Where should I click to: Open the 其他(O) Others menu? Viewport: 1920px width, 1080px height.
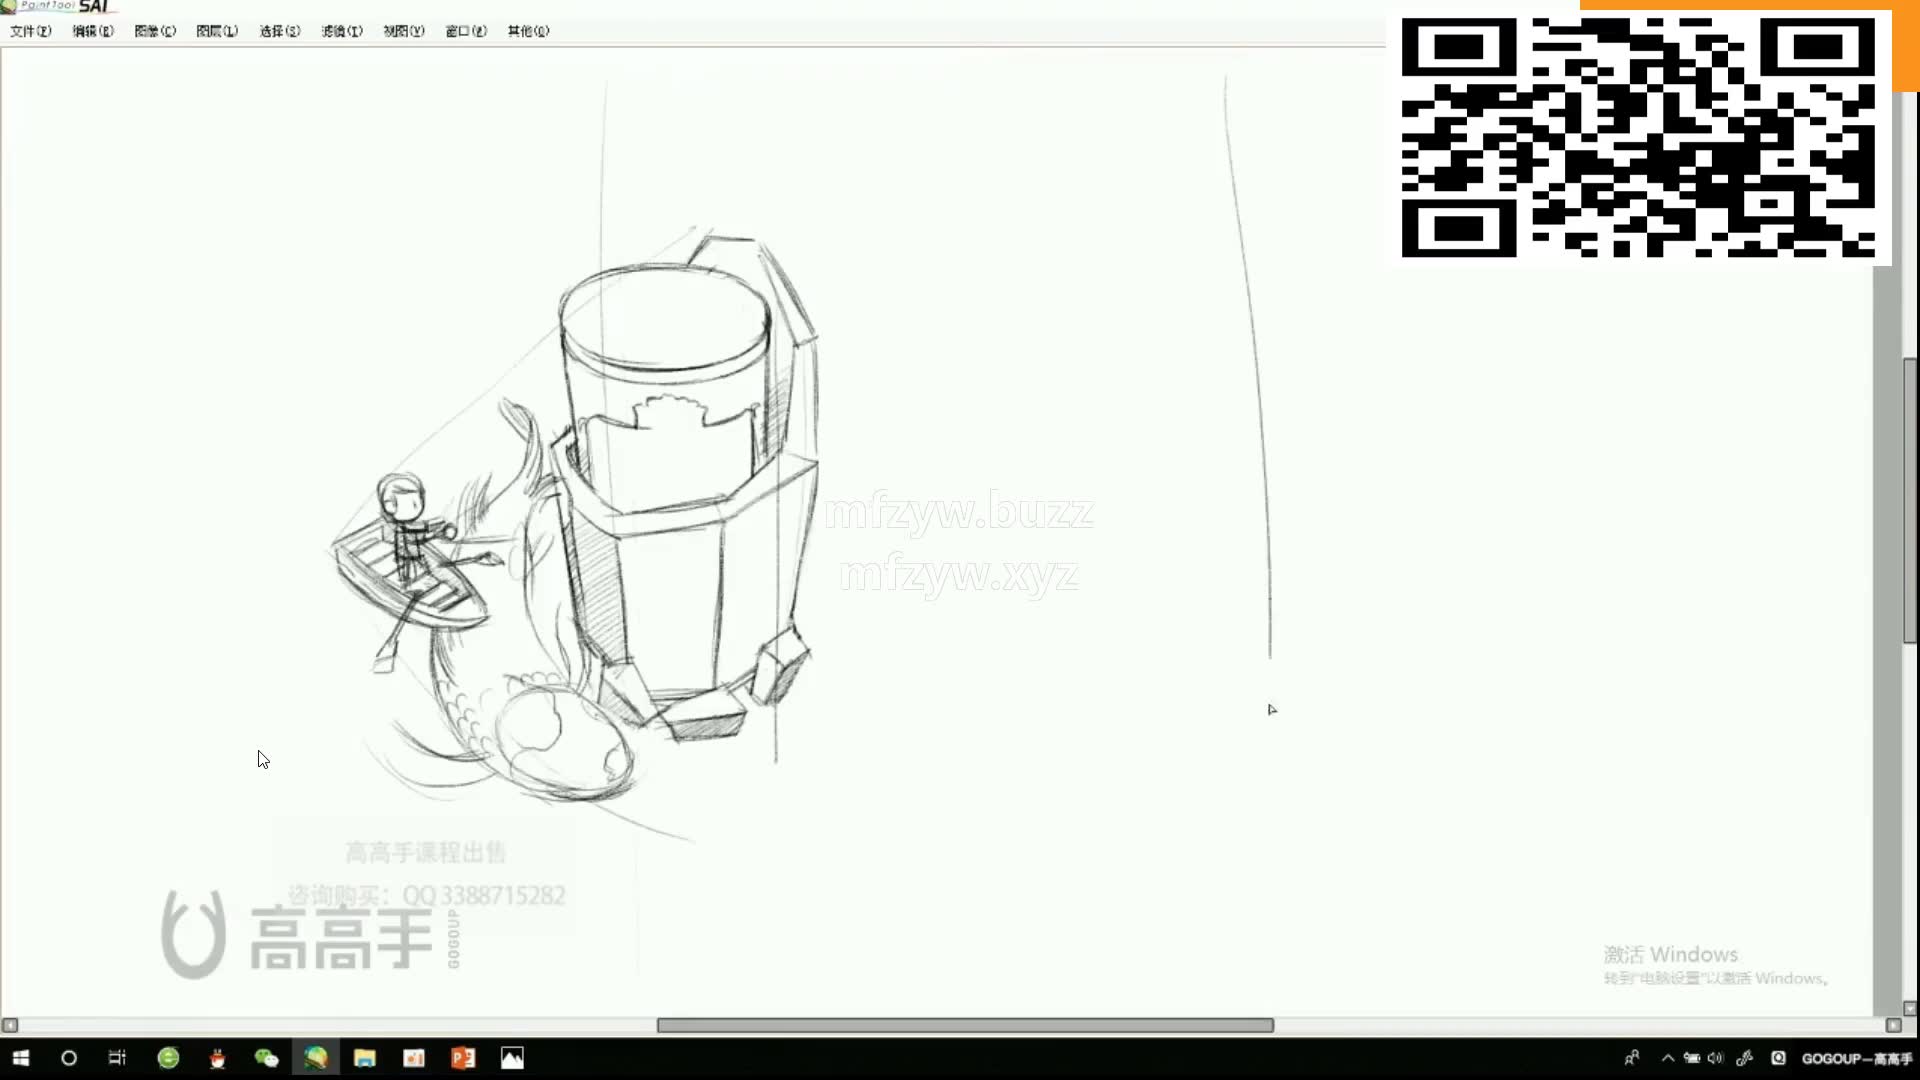[x=527, y=31]
